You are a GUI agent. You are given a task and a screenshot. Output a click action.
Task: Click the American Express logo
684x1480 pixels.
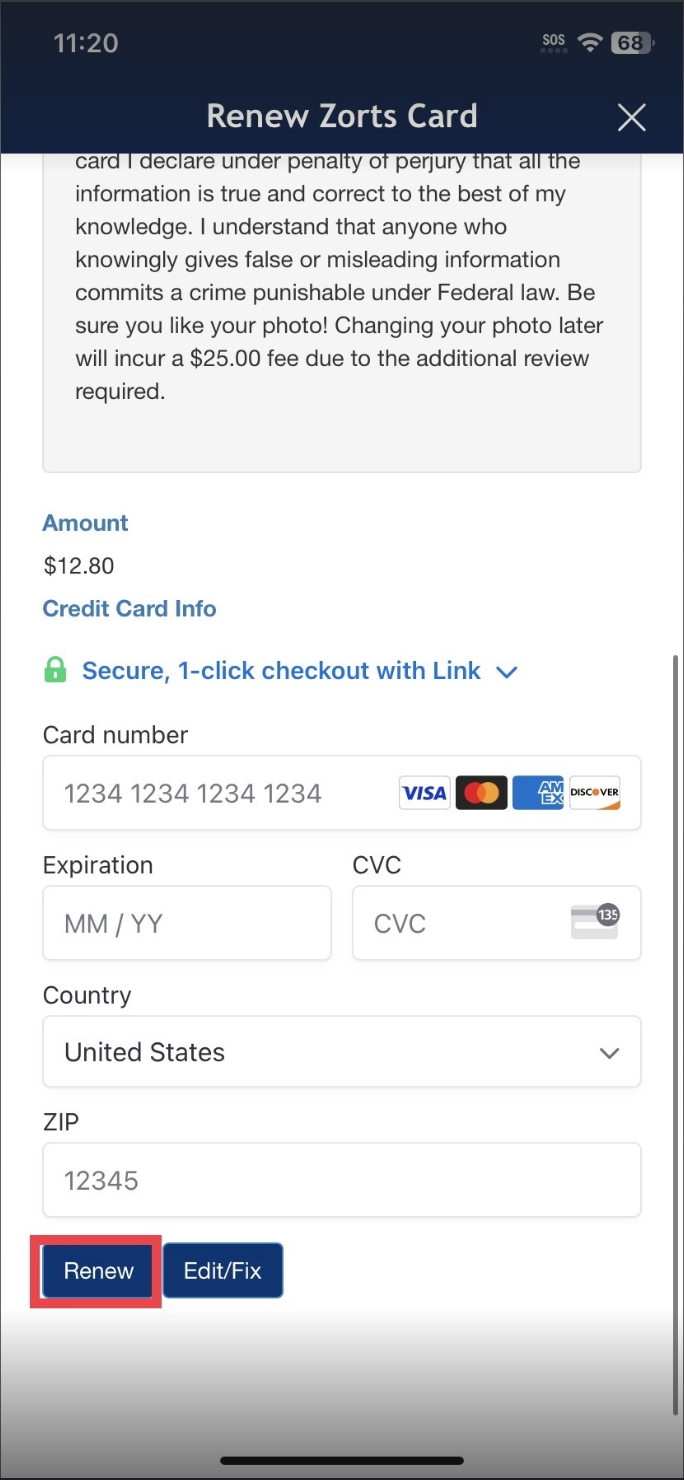click(538, 793)
